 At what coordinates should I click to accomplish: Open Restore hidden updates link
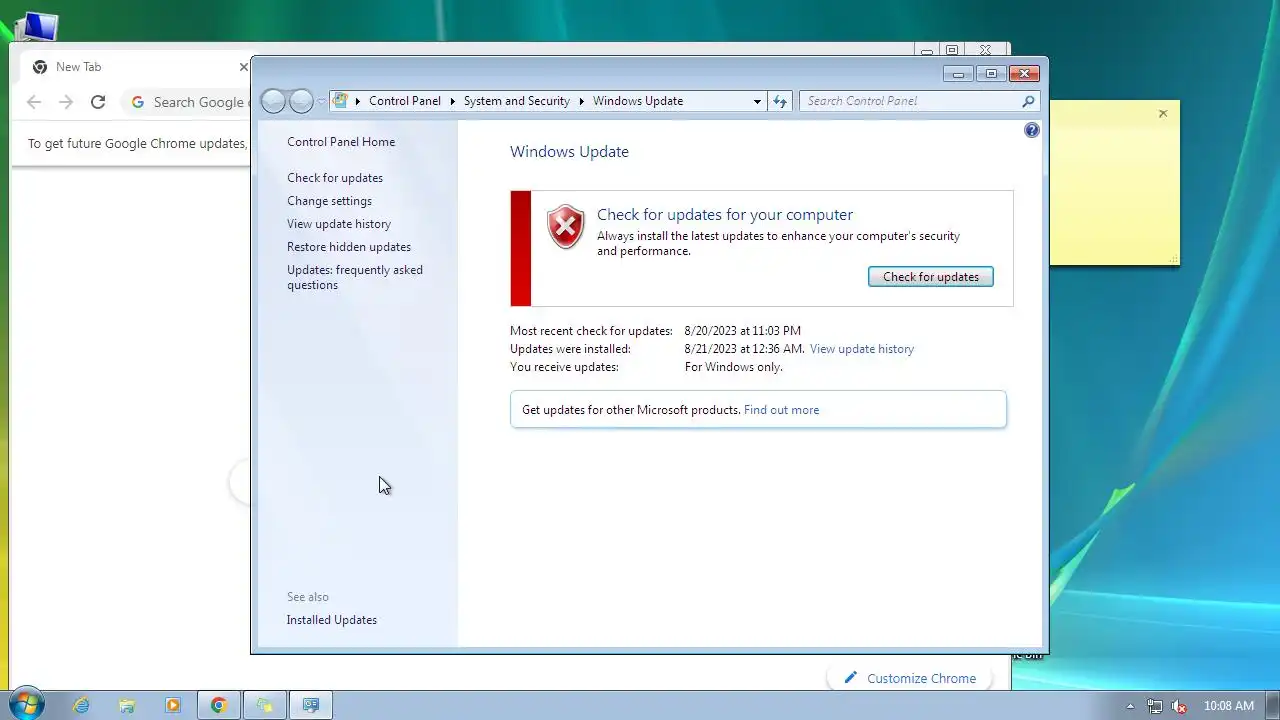point(349,247)
